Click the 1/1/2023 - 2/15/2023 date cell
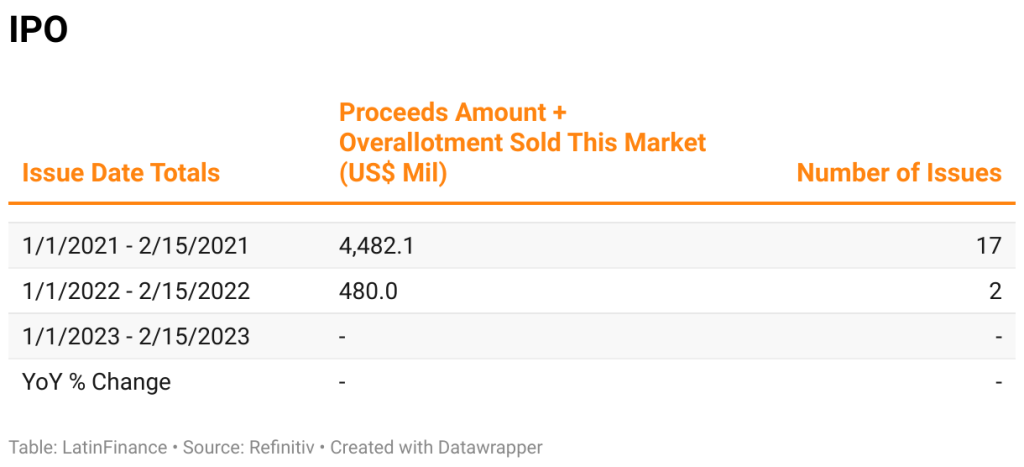Screen dimensions: 1024x467 coord(135,336)
